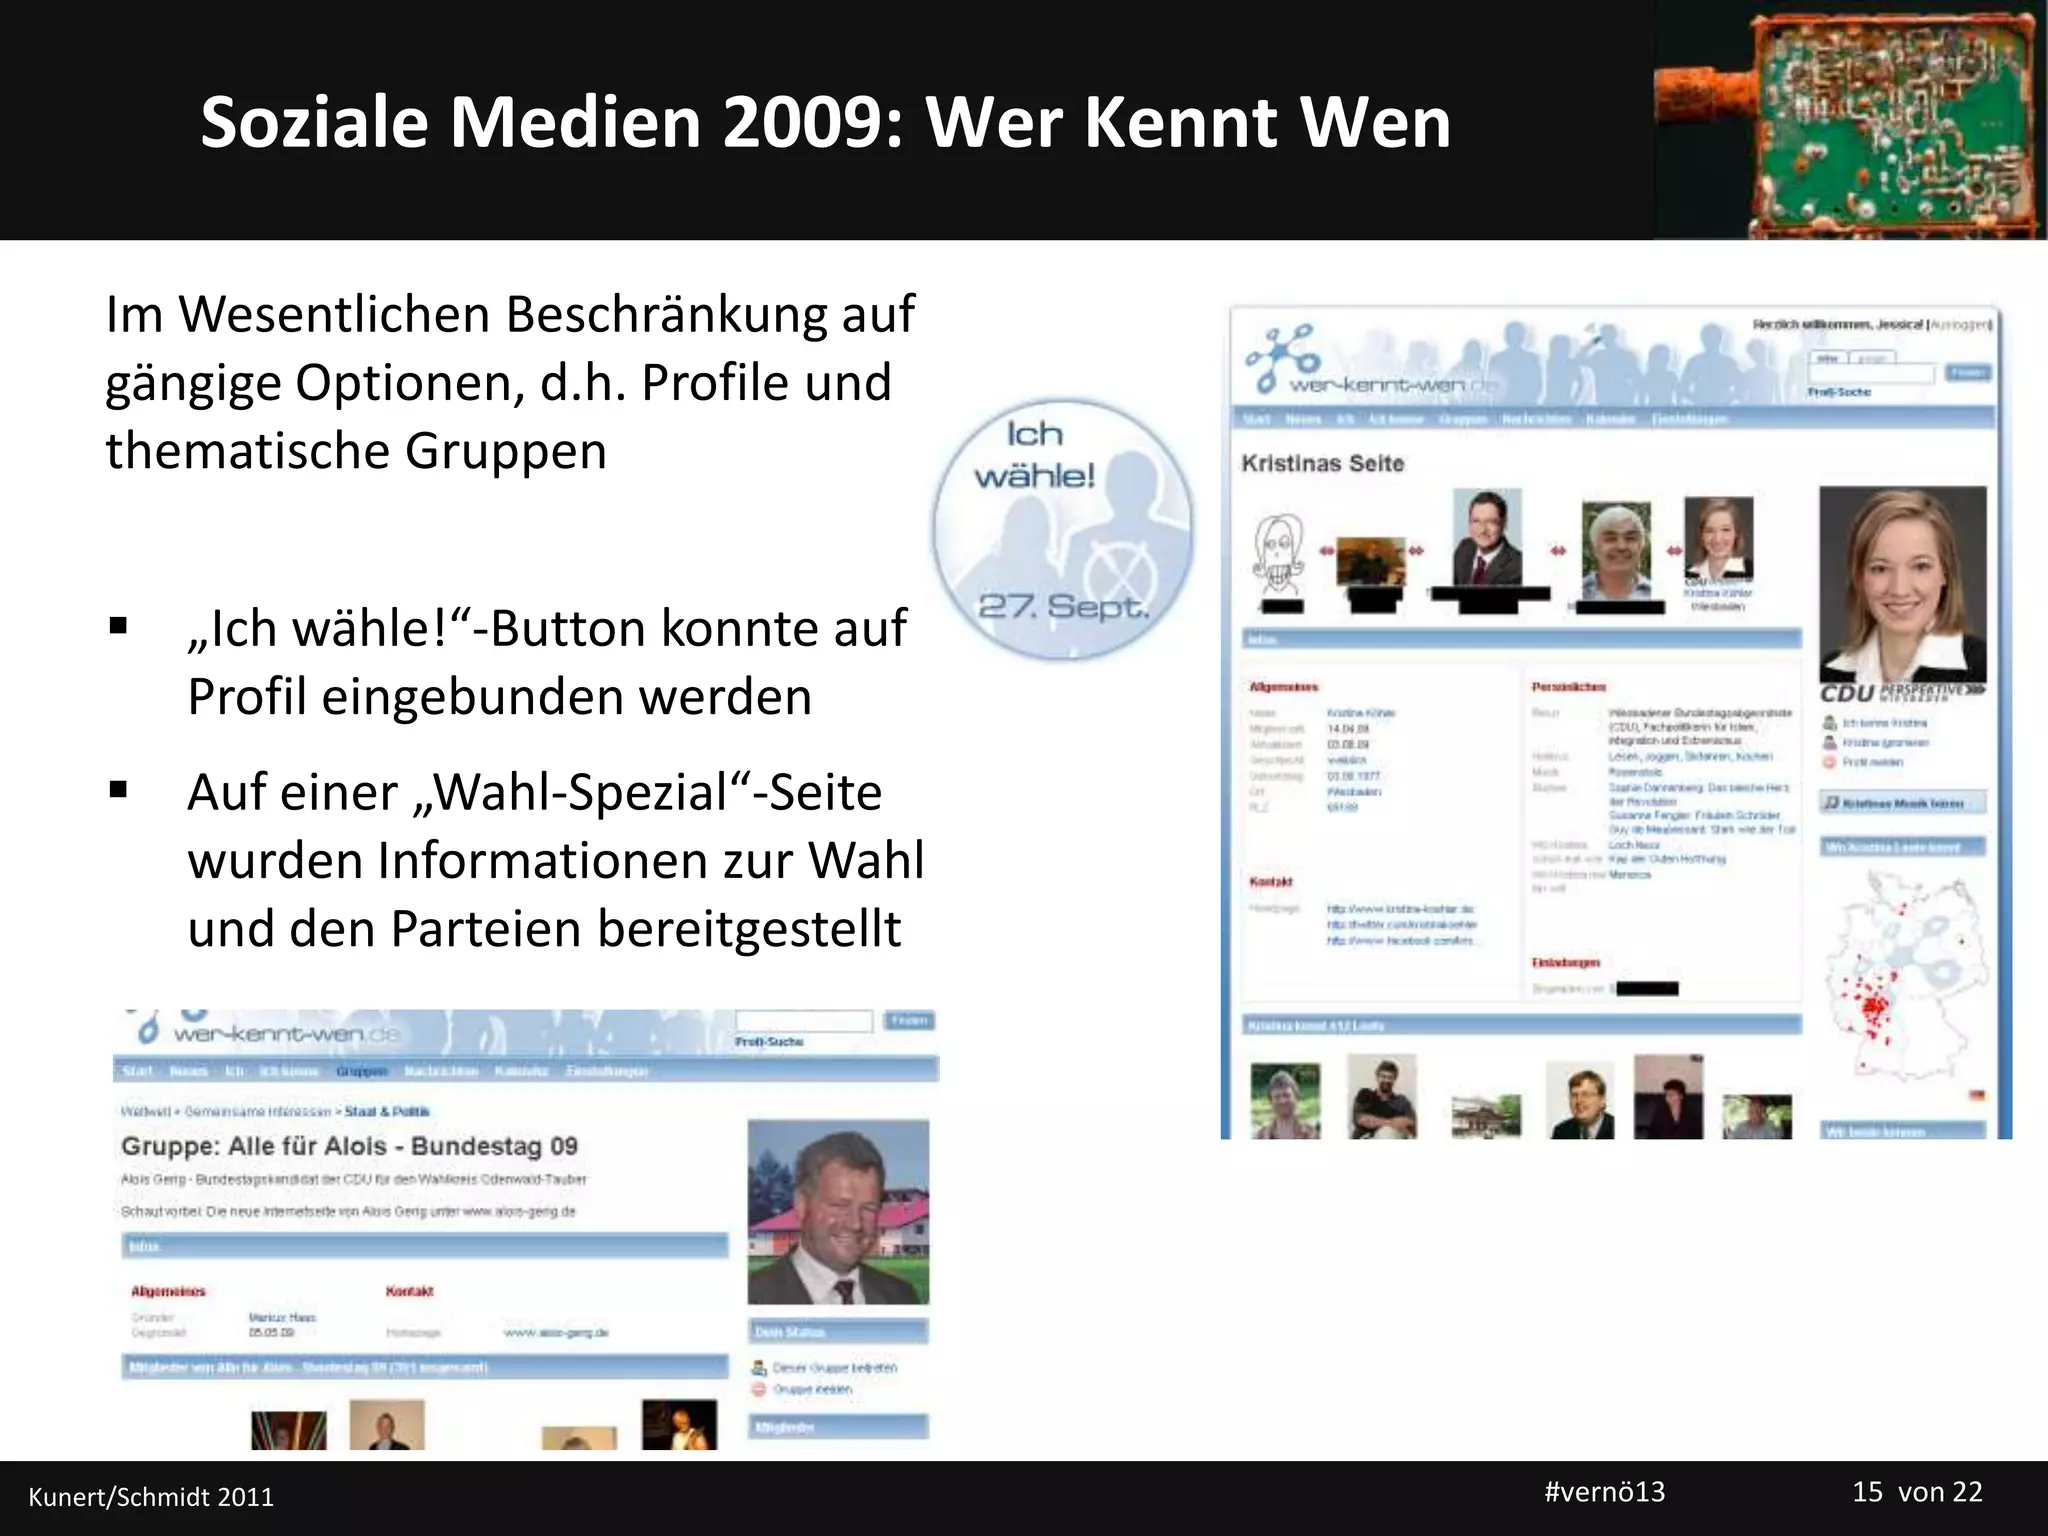Click the search input on the profile page

(1871, 373)
